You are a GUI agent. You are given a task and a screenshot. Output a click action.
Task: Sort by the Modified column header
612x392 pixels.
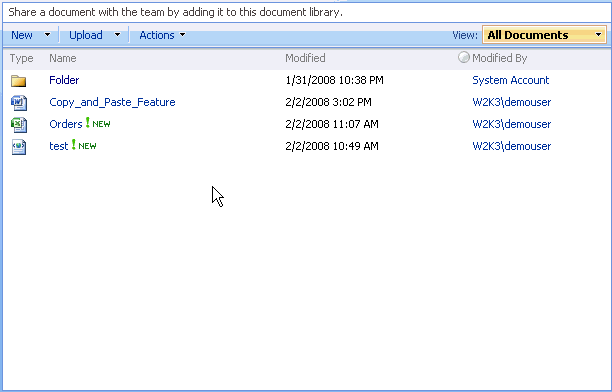305,58
